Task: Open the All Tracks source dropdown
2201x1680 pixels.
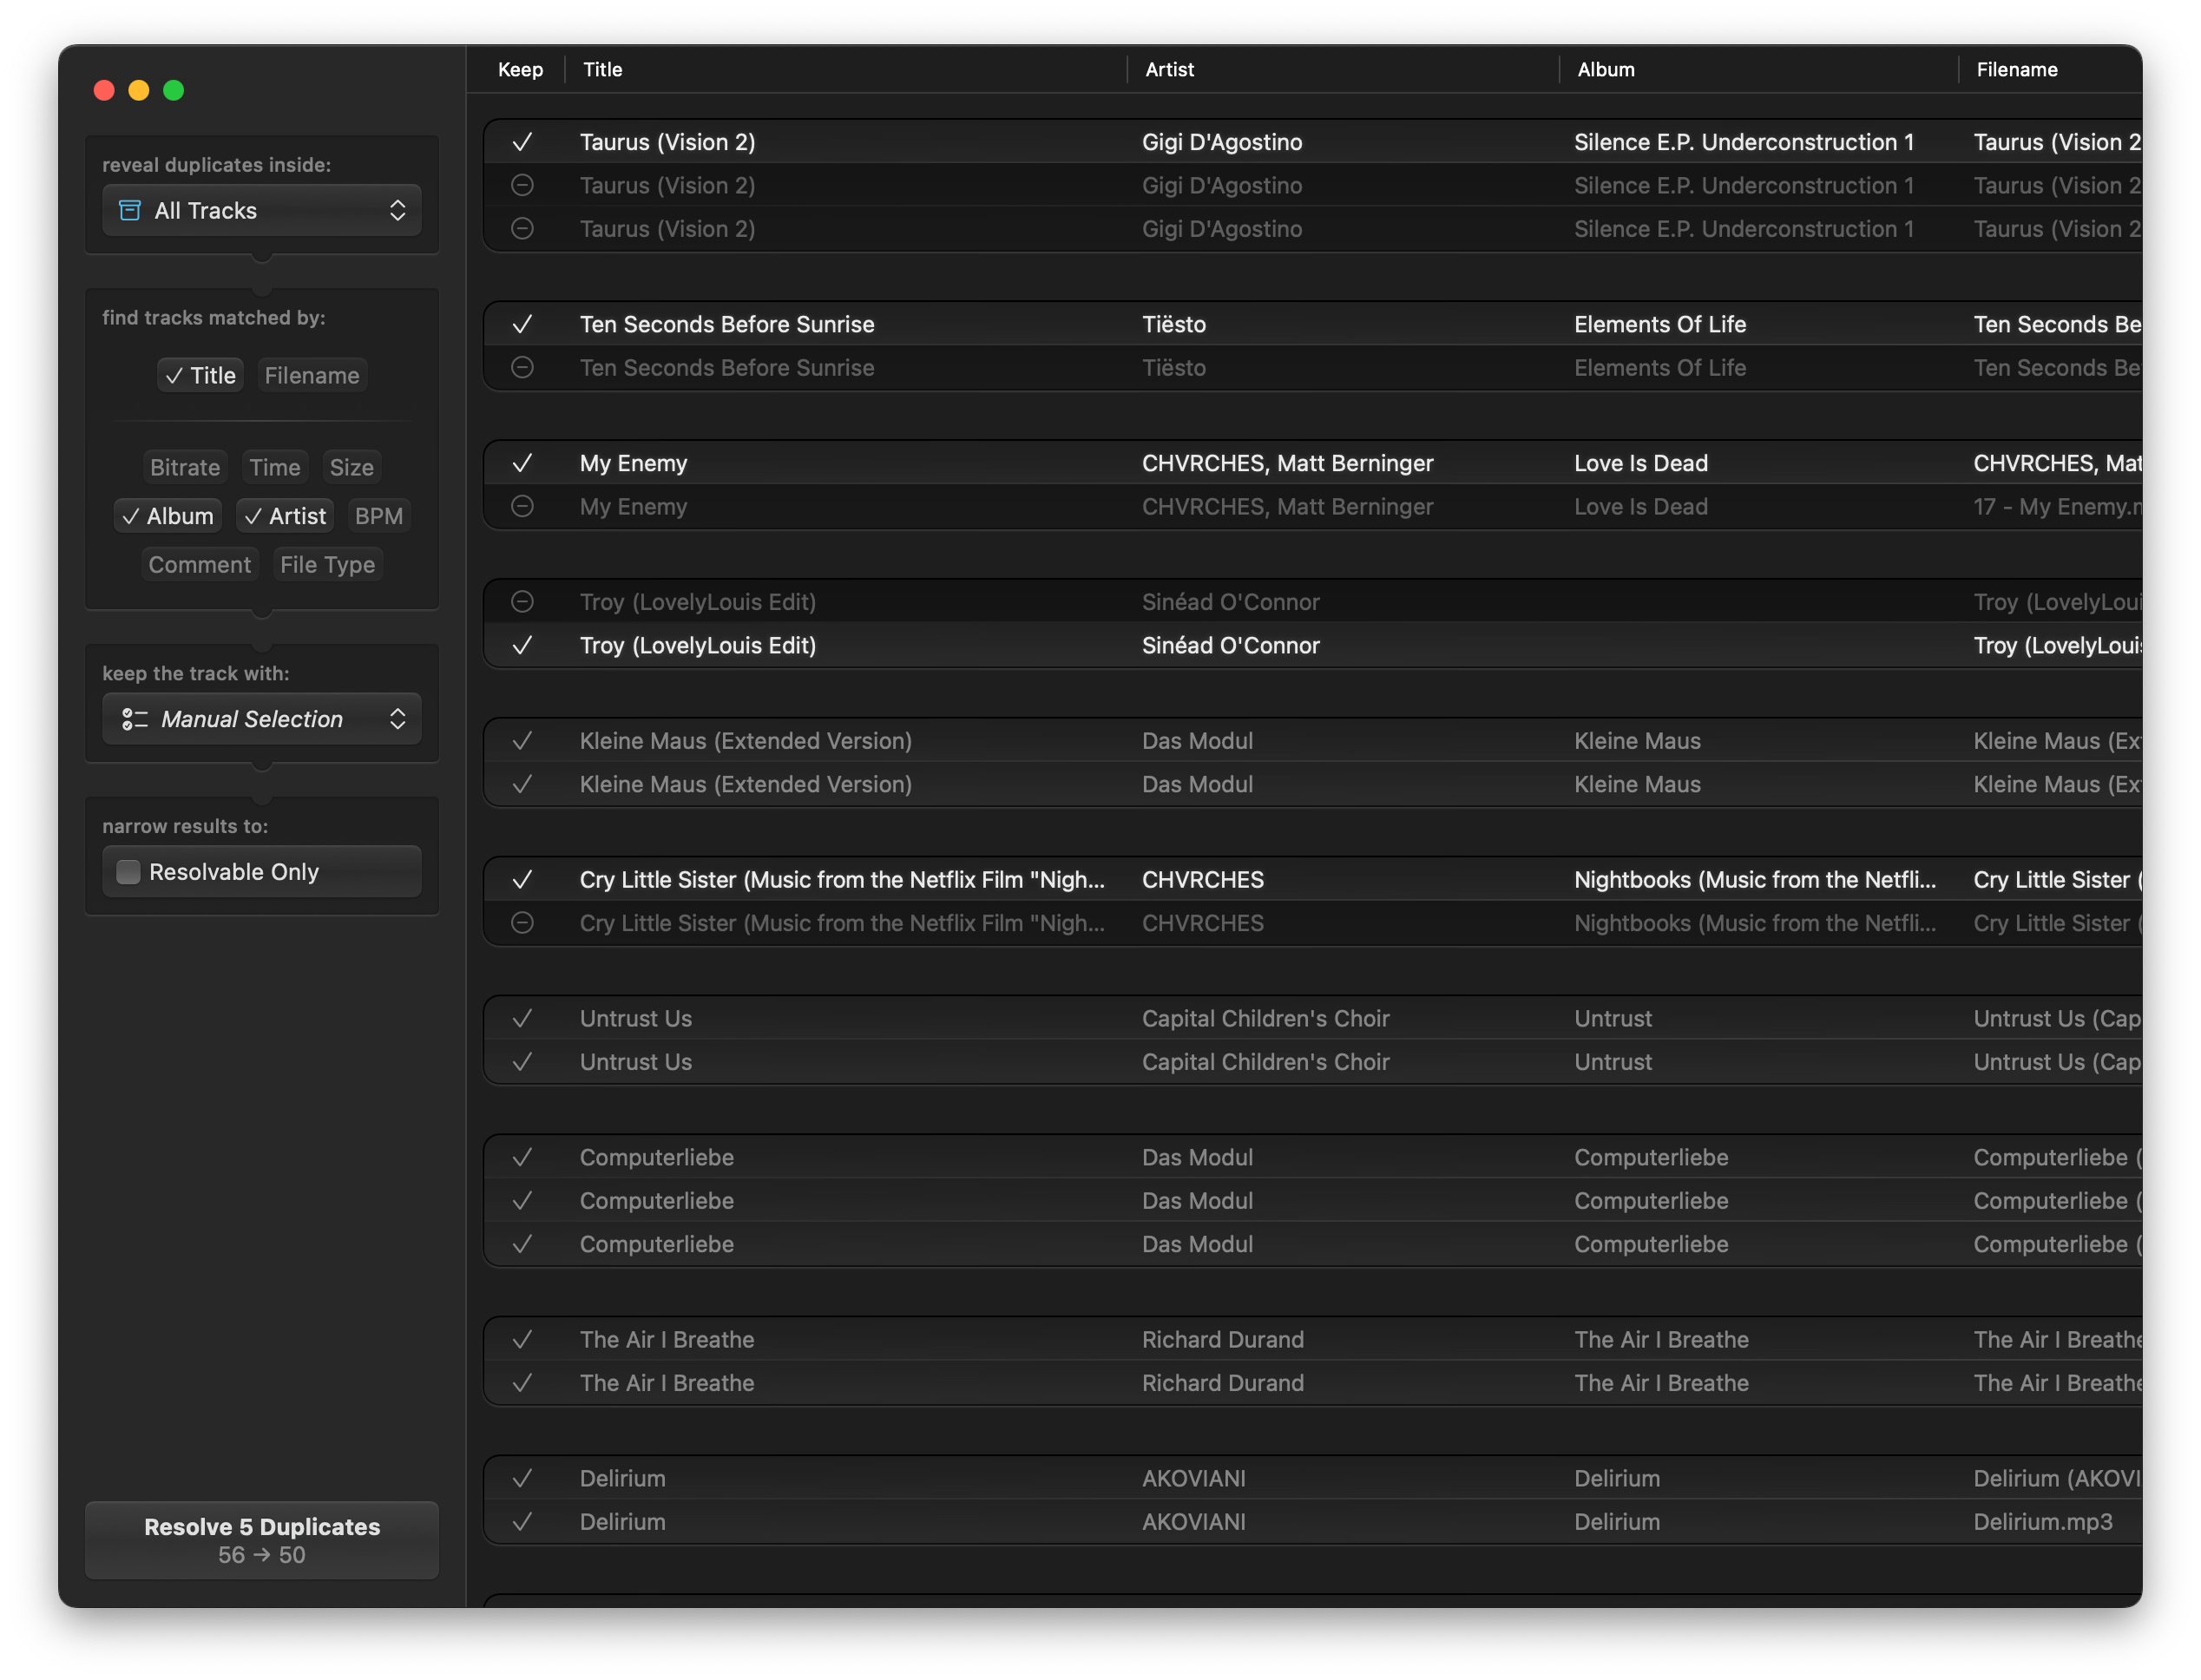Action: click(262, 210)
